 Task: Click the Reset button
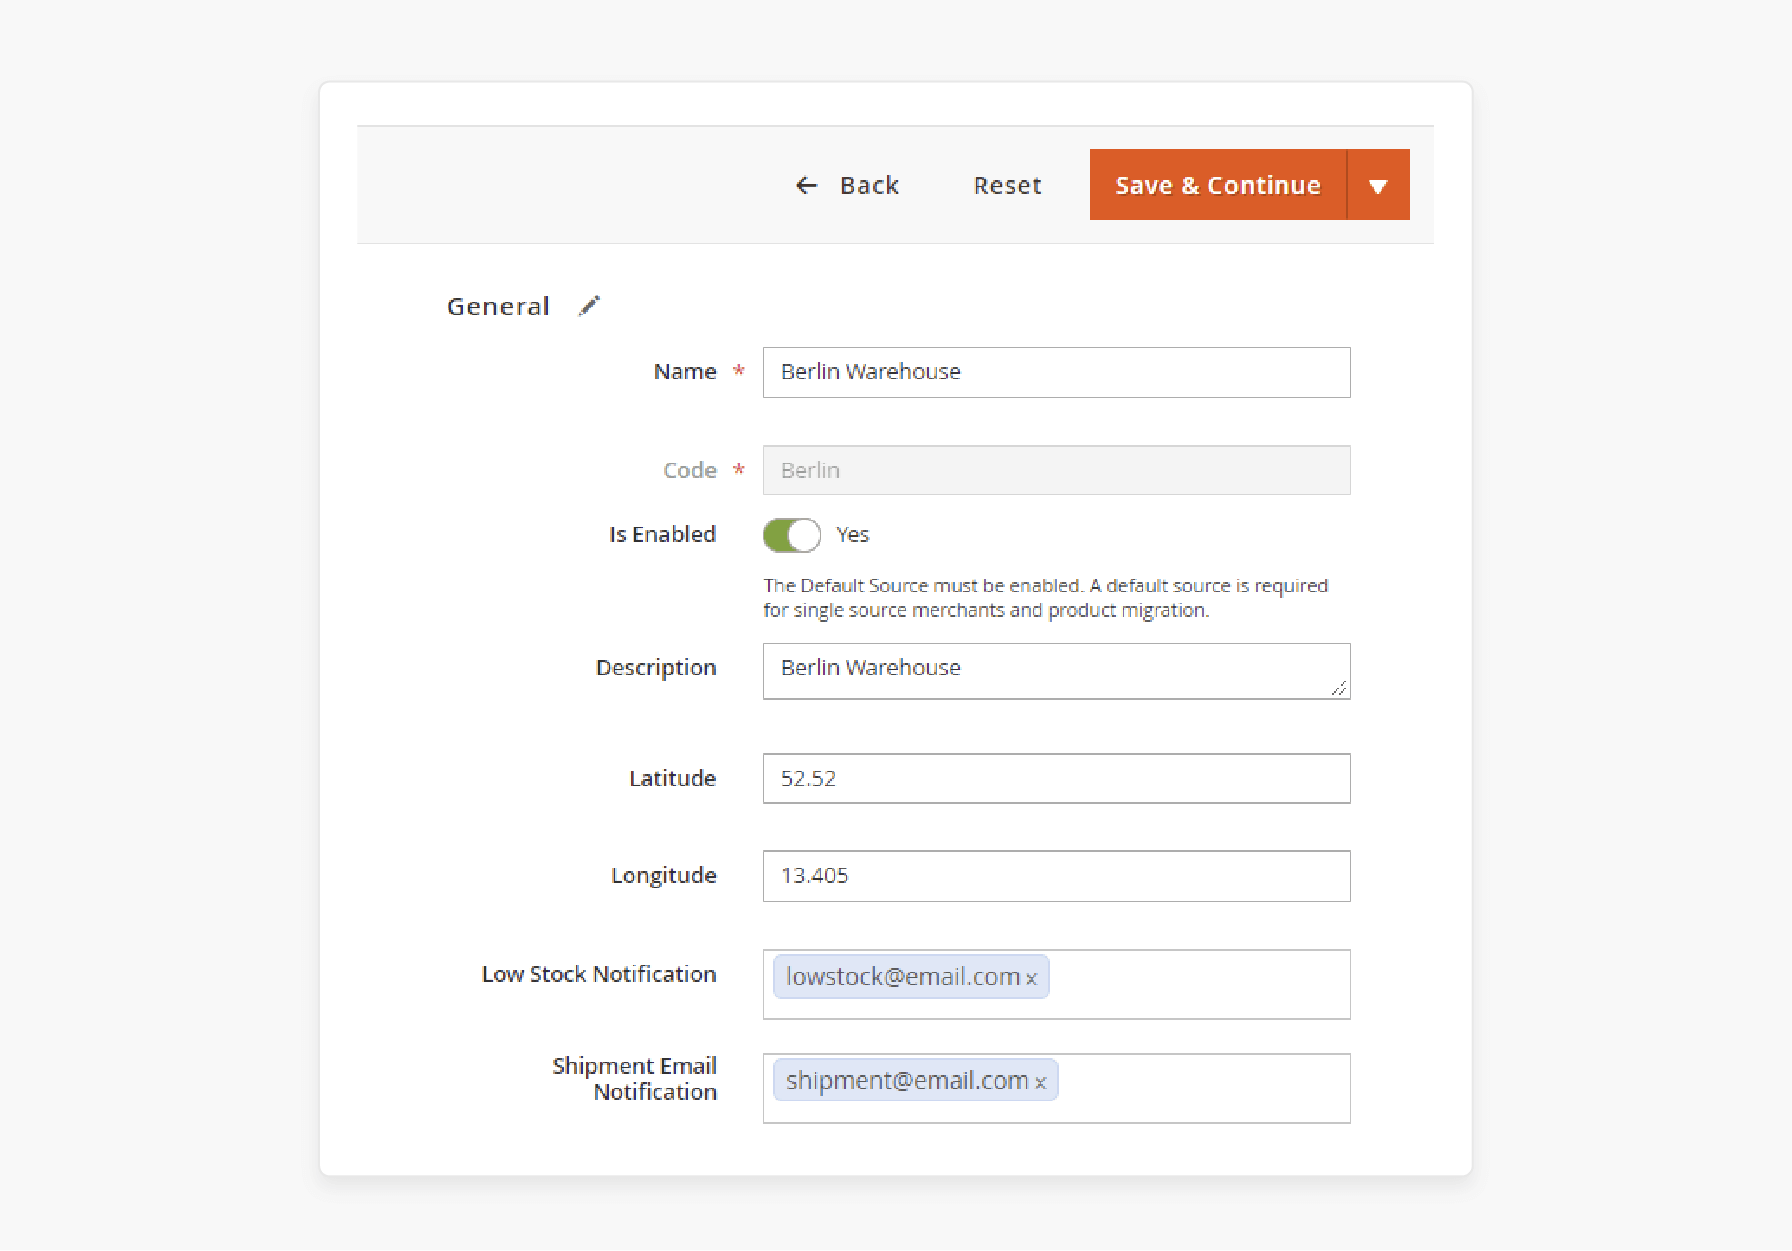[1007, 185]
